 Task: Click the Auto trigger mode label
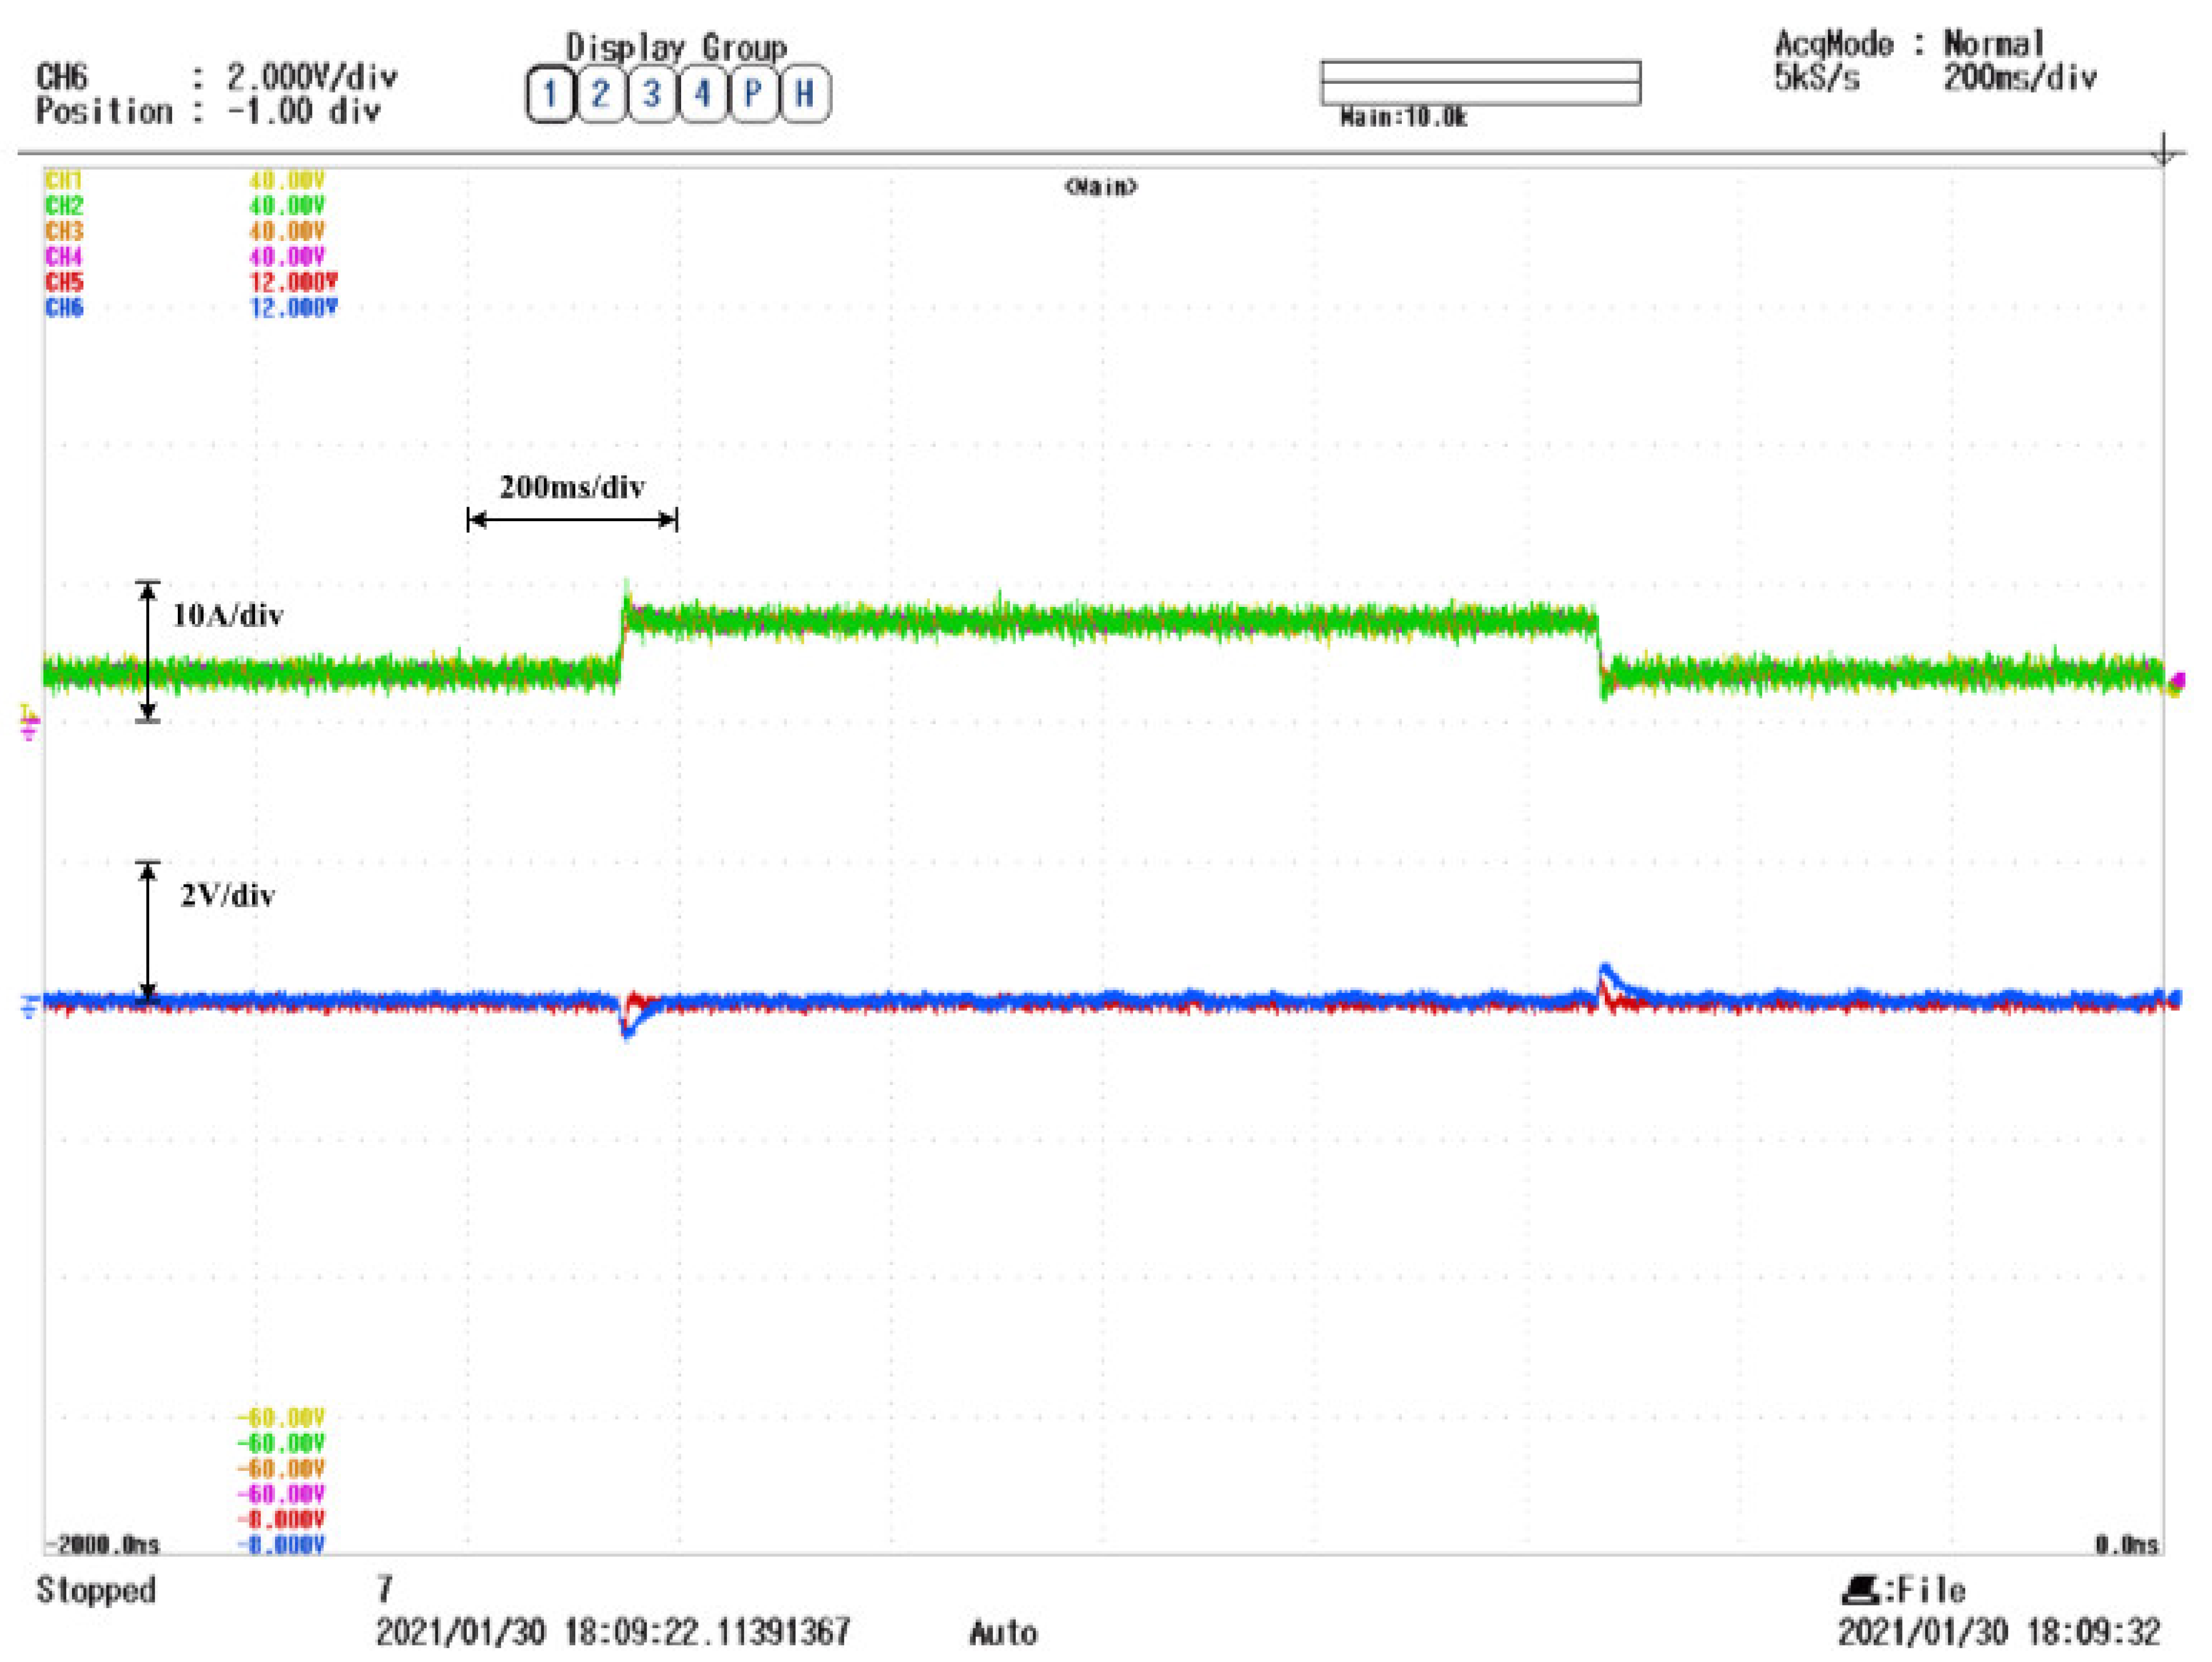pos(1003,1633)
